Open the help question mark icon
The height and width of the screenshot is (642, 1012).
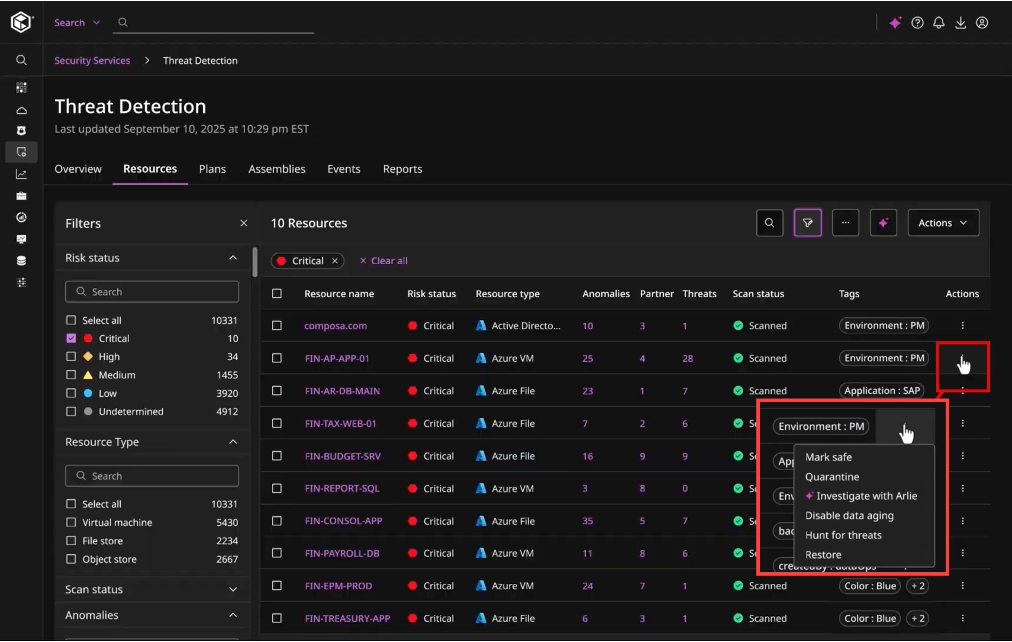tap(917, 22)
